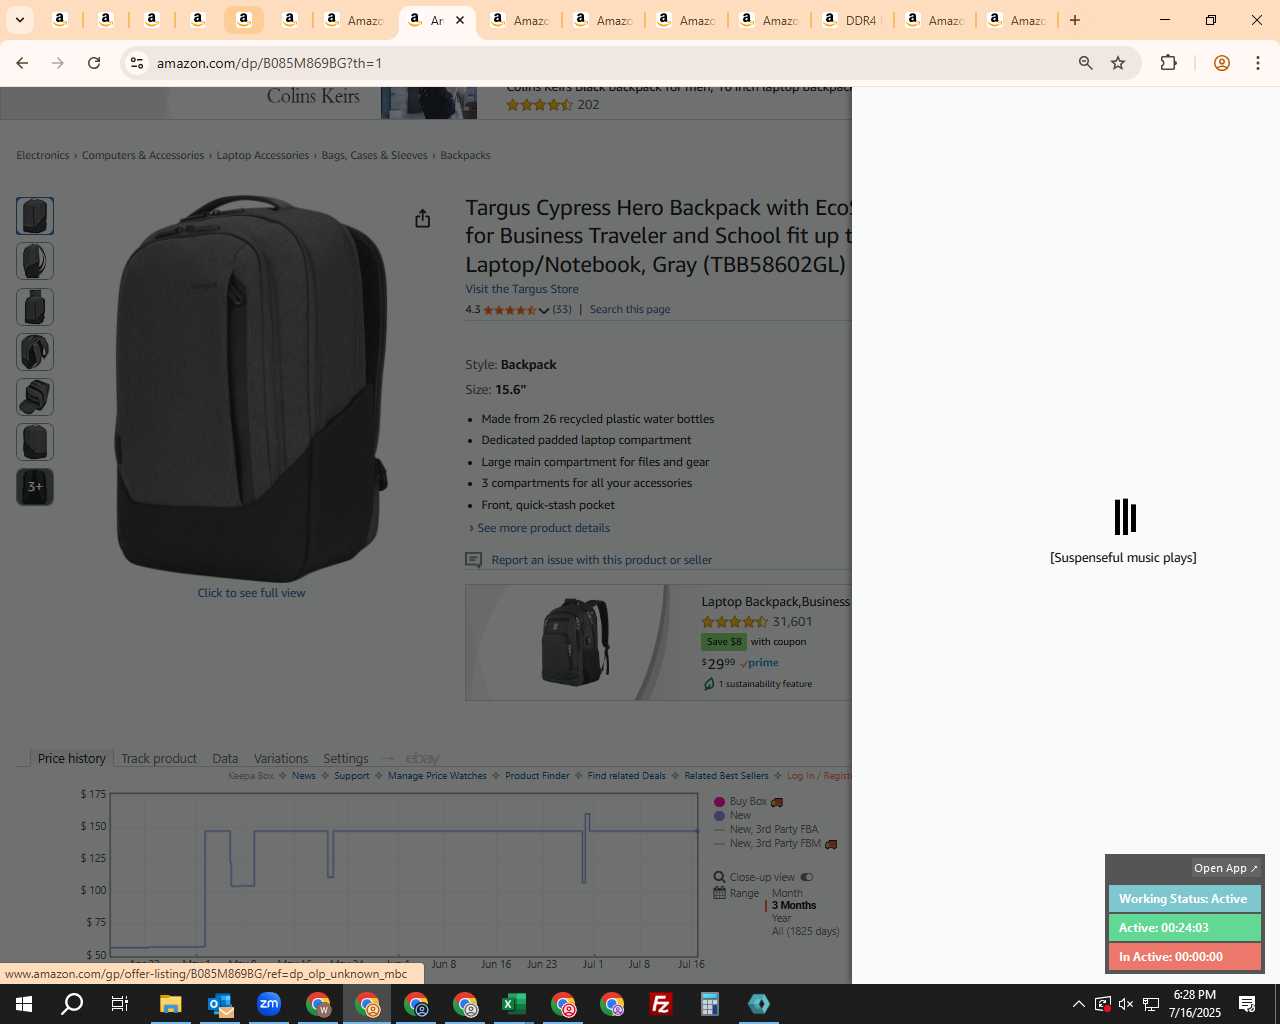The image size is (1280, 1024).
Task: Open the Keepa Settings tab
Action: (x=346, y=758)
